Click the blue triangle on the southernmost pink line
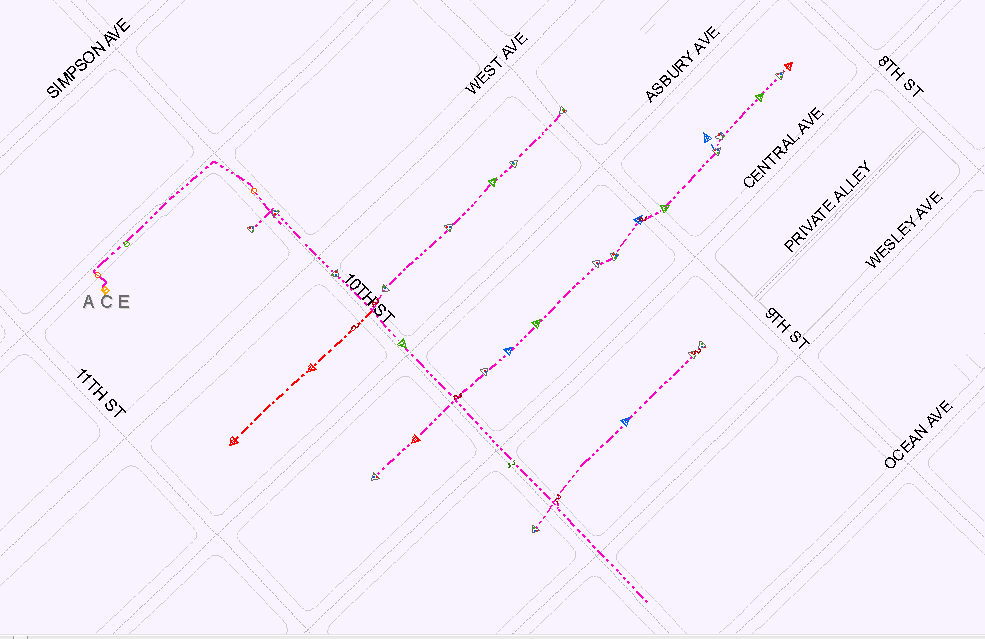 [x=625, y=422]
